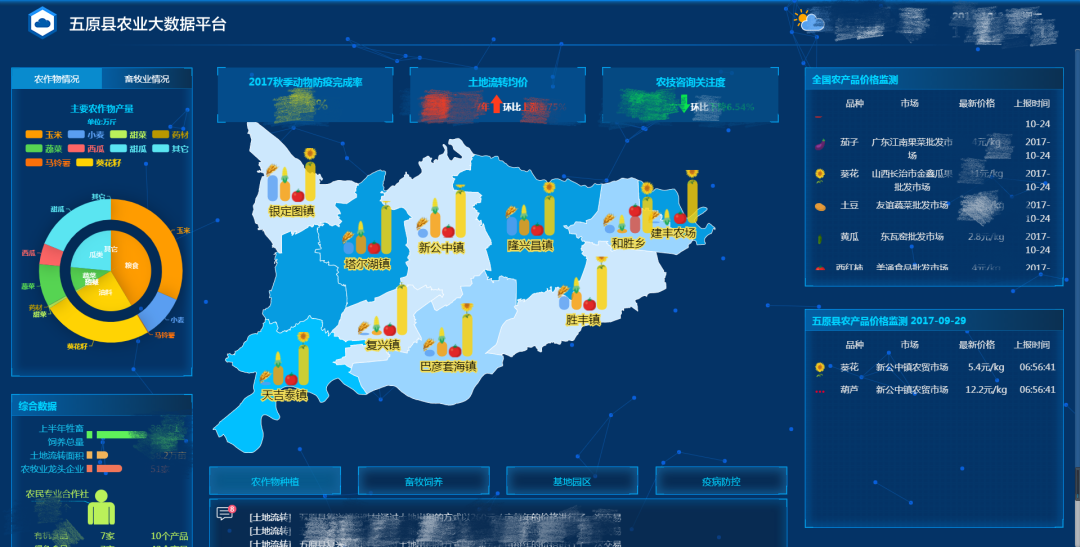Switch to the 农作物情况 tab
This screenshot has width=1080, height=547.
(56, 79)
